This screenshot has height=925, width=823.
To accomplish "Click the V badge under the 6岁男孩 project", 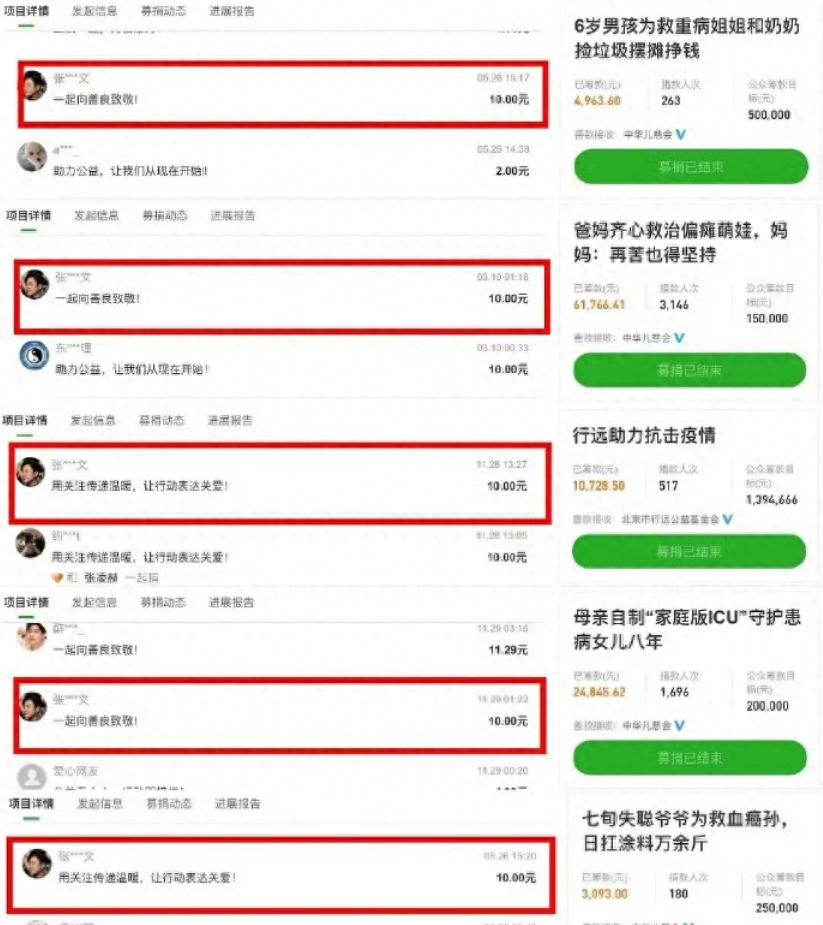I will (x=681, y=135).
